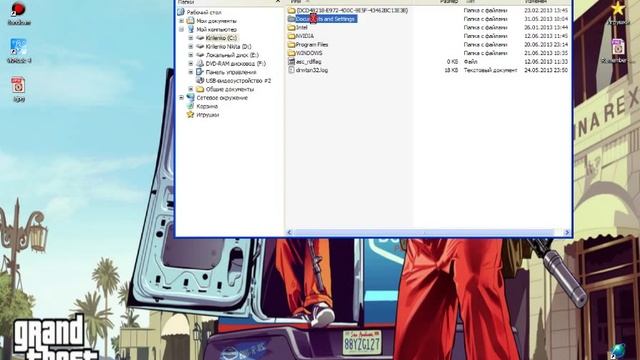Select Рабочий стол in the folder tree
Viewport: 640px width, 360px height.
point(203,12)
